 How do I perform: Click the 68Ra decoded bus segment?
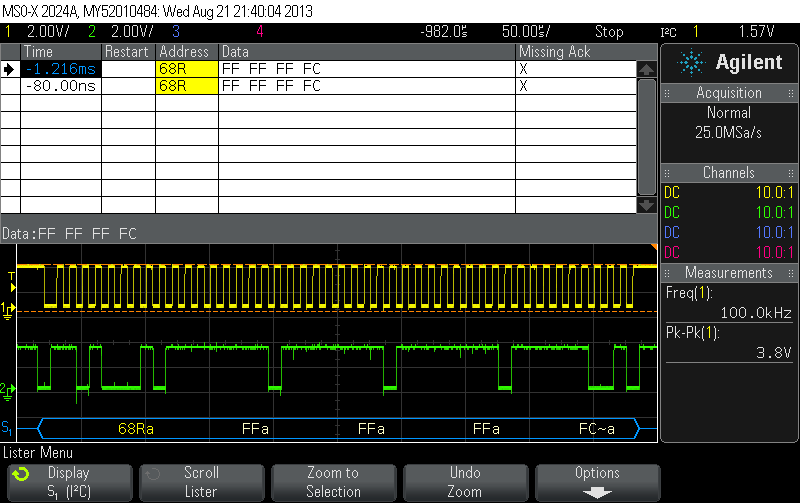pos(136,429)
